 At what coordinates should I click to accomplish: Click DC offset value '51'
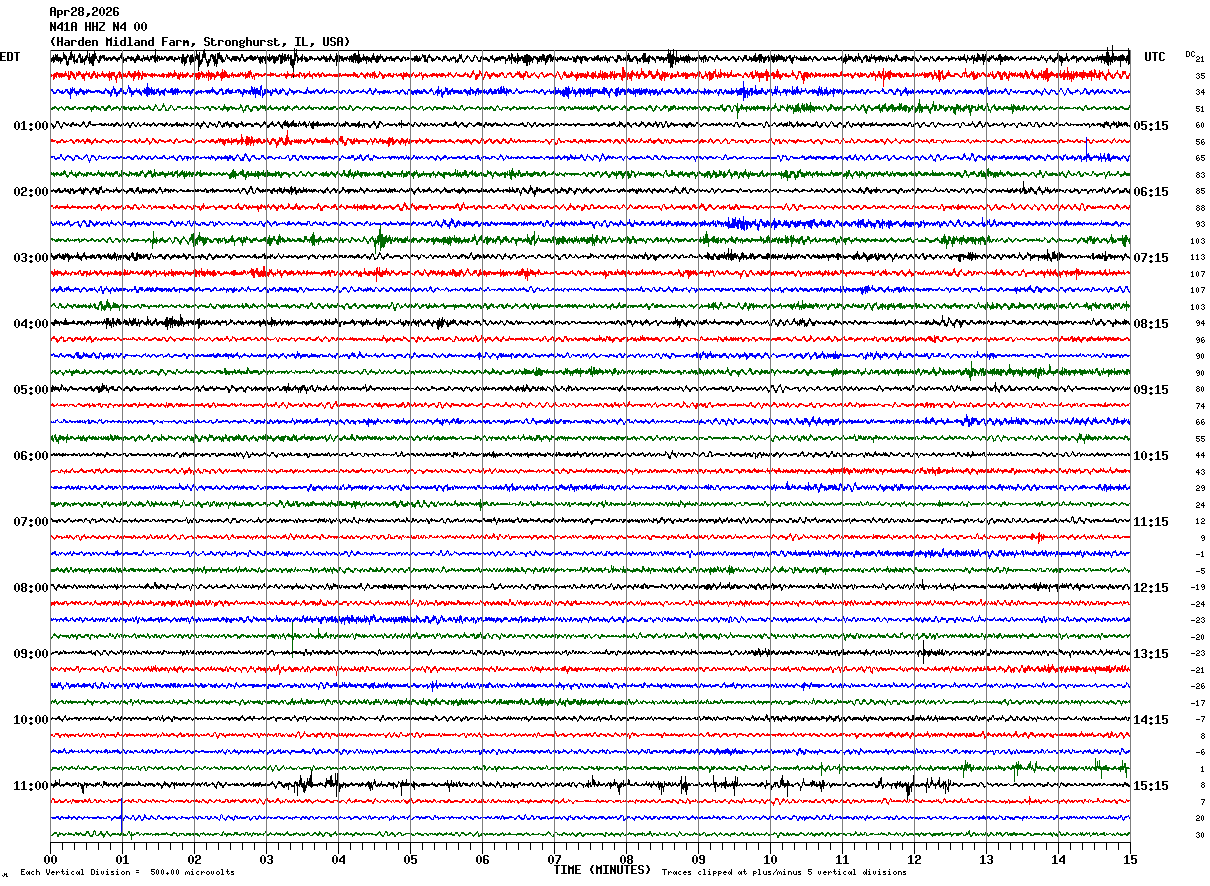coord(1200,109)
